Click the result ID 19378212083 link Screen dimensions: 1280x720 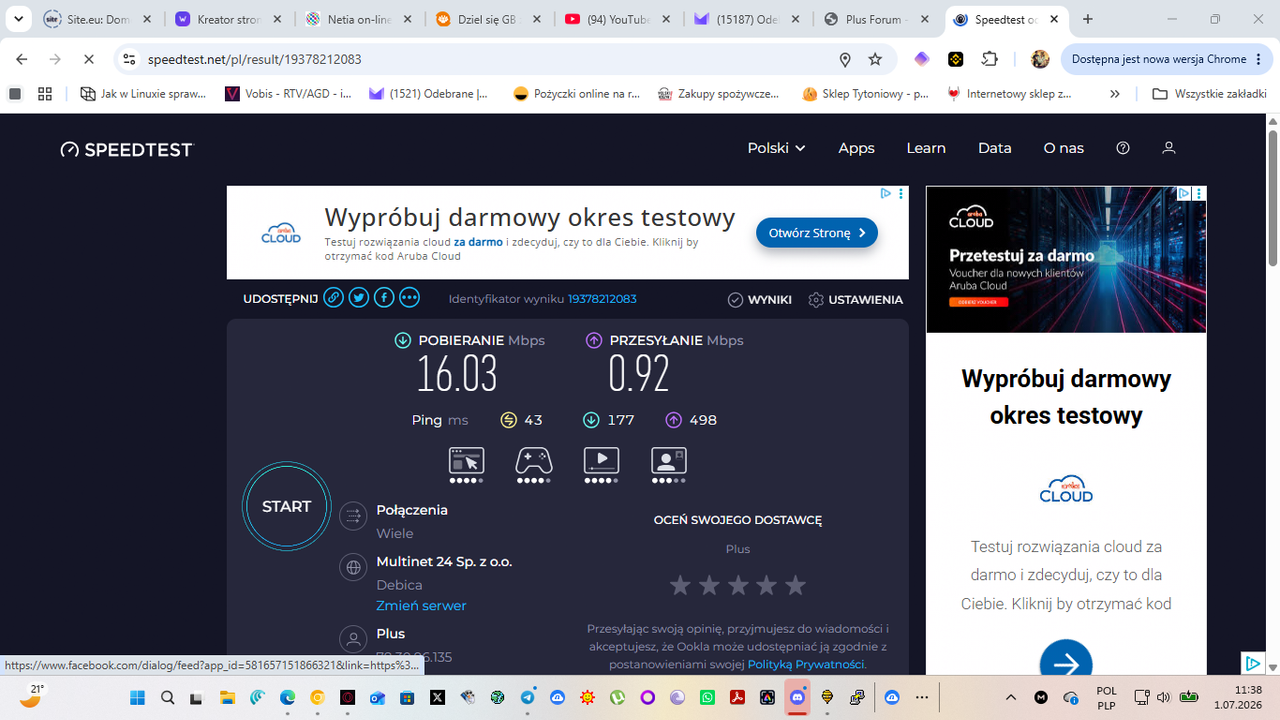[602, 299]
